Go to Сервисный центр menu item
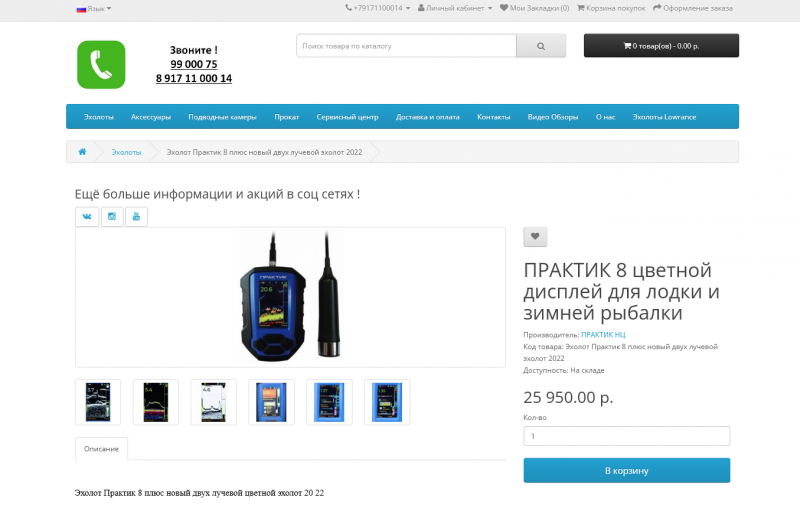Viewport: 800px width, 511px height. pyautogui.click(x=347, y=117)
